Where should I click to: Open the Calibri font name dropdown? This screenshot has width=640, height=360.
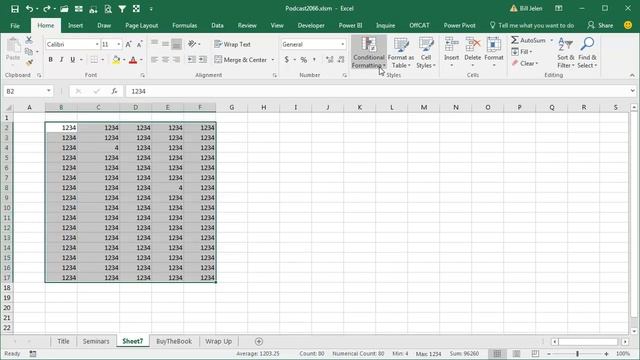tap(97, 44)
